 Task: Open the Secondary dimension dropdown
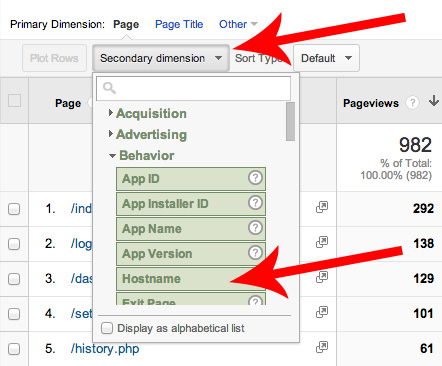(x=161, y=58)
